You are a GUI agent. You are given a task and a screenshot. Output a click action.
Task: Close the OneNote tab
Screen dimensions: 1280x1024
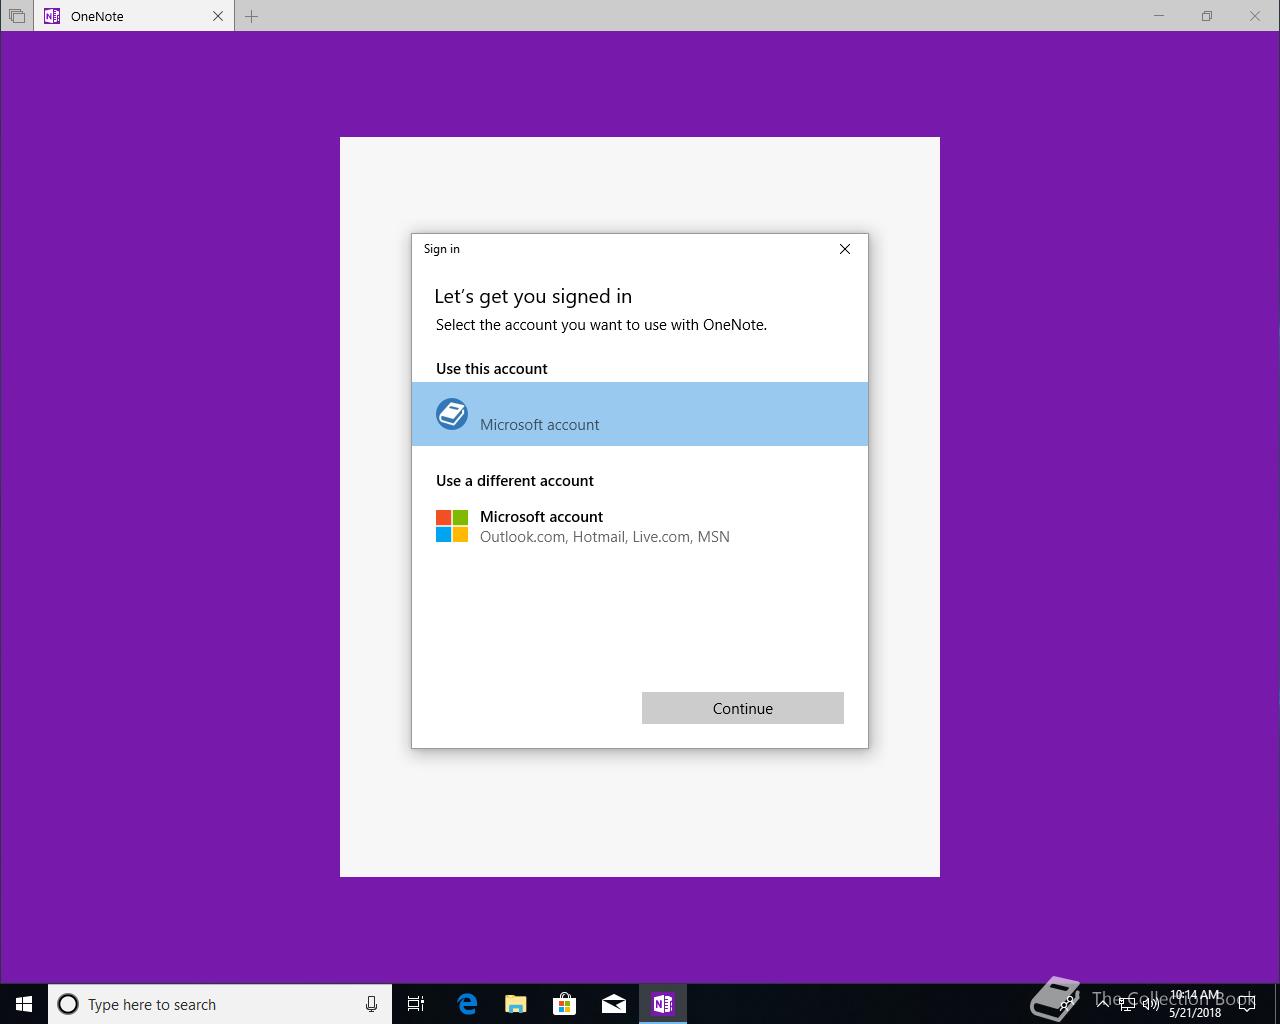tap(218, 16)
